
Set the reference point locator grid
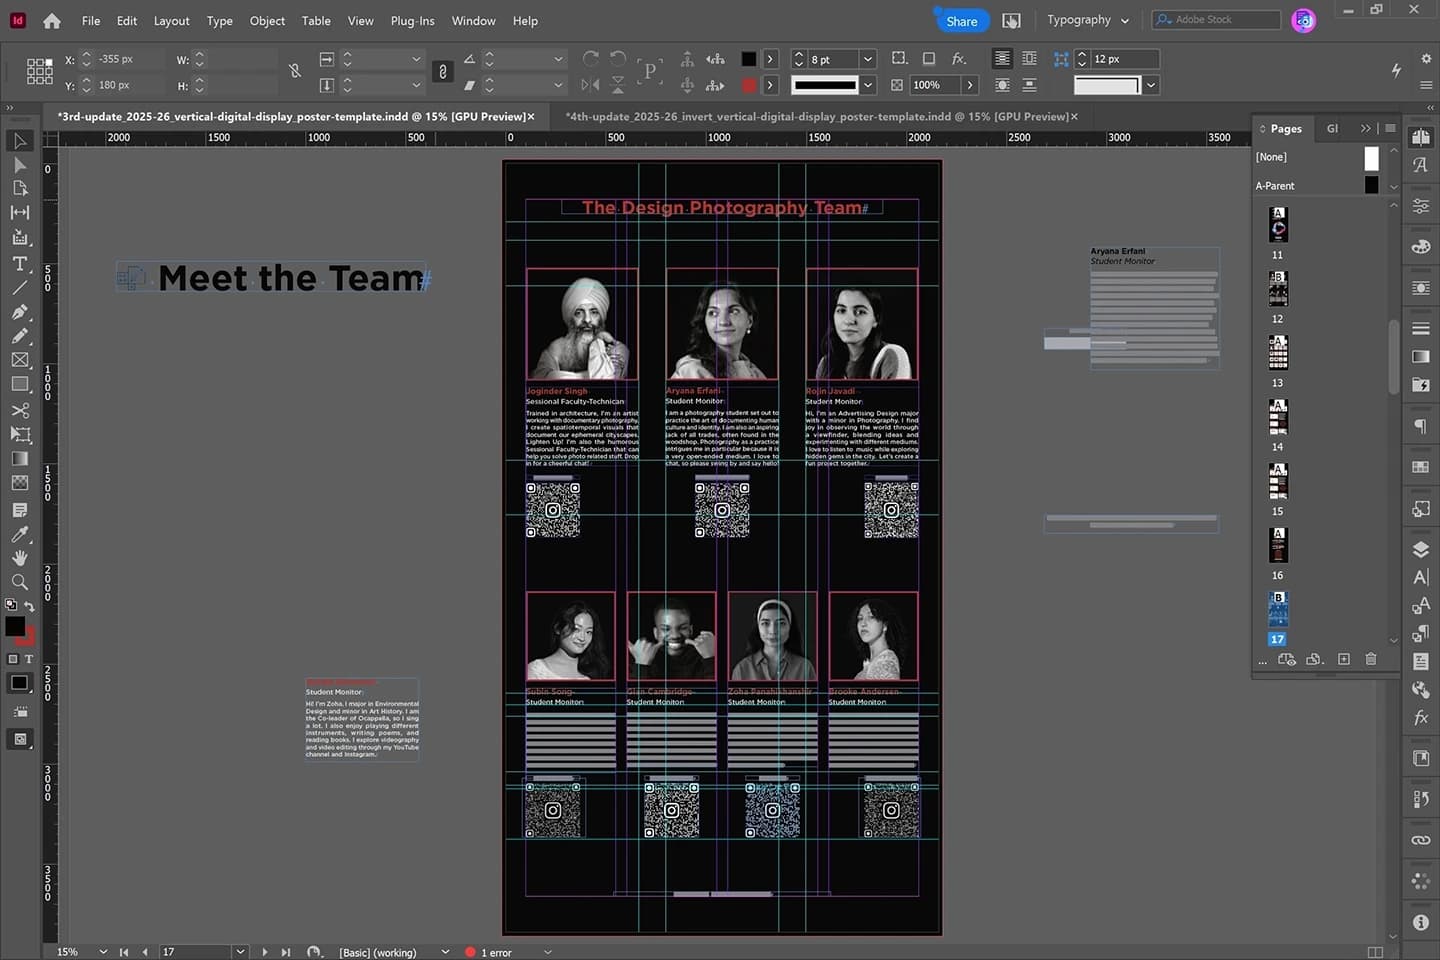click(40, 71)
